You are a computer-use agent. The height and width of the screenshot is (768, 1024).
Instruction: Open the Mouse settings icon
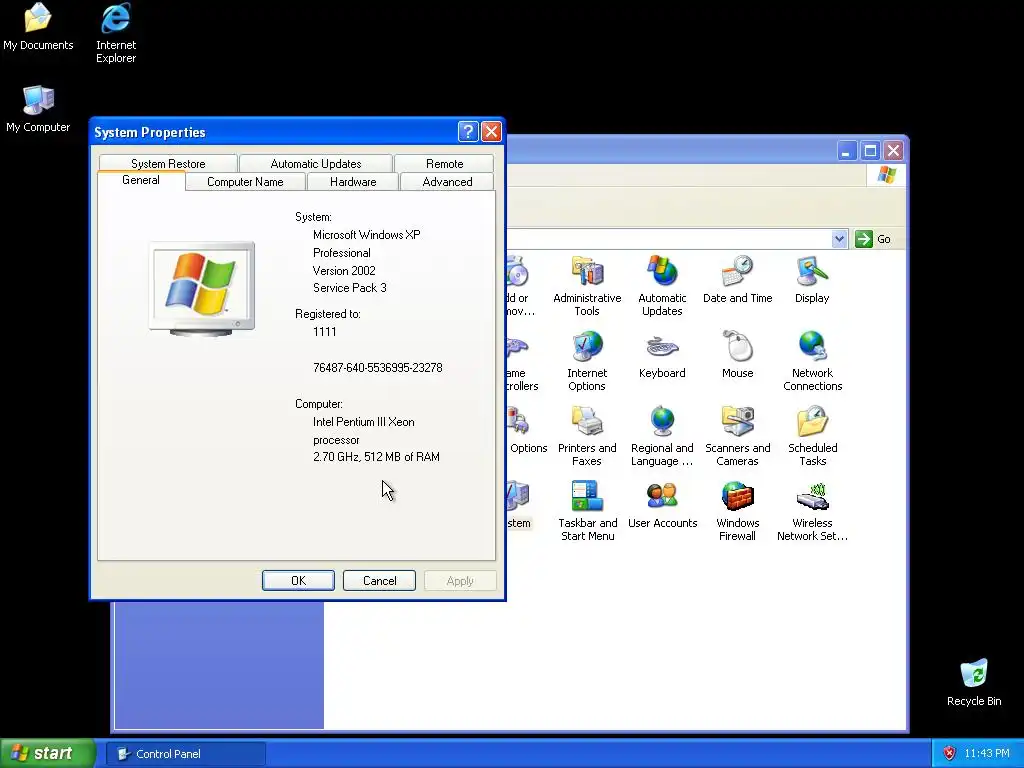[x=737, y=355]
